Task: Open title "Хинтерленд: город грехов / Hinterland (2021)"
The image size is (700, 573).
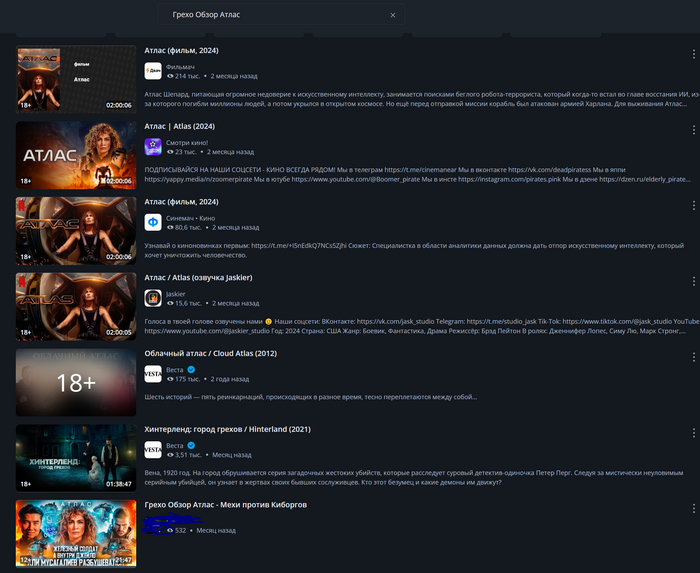Action: pyautogui.click(x=227, y=429)
